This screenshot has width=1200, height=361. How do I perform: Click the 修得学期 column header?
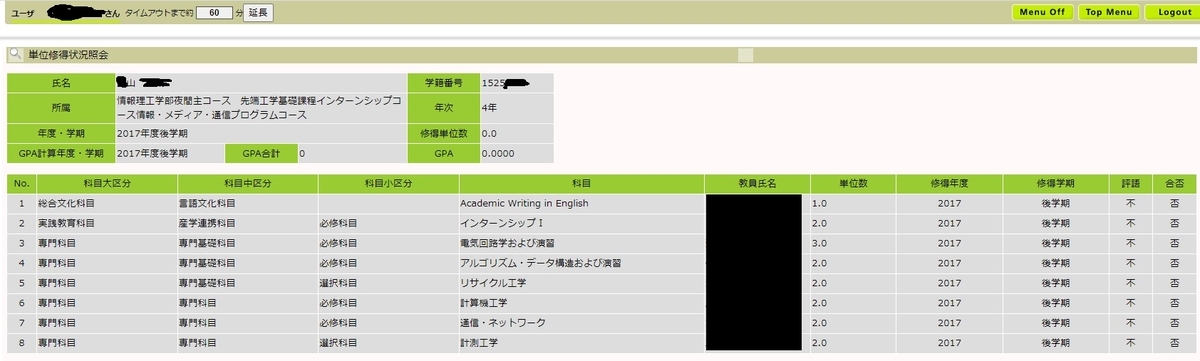click(1056, 184)
